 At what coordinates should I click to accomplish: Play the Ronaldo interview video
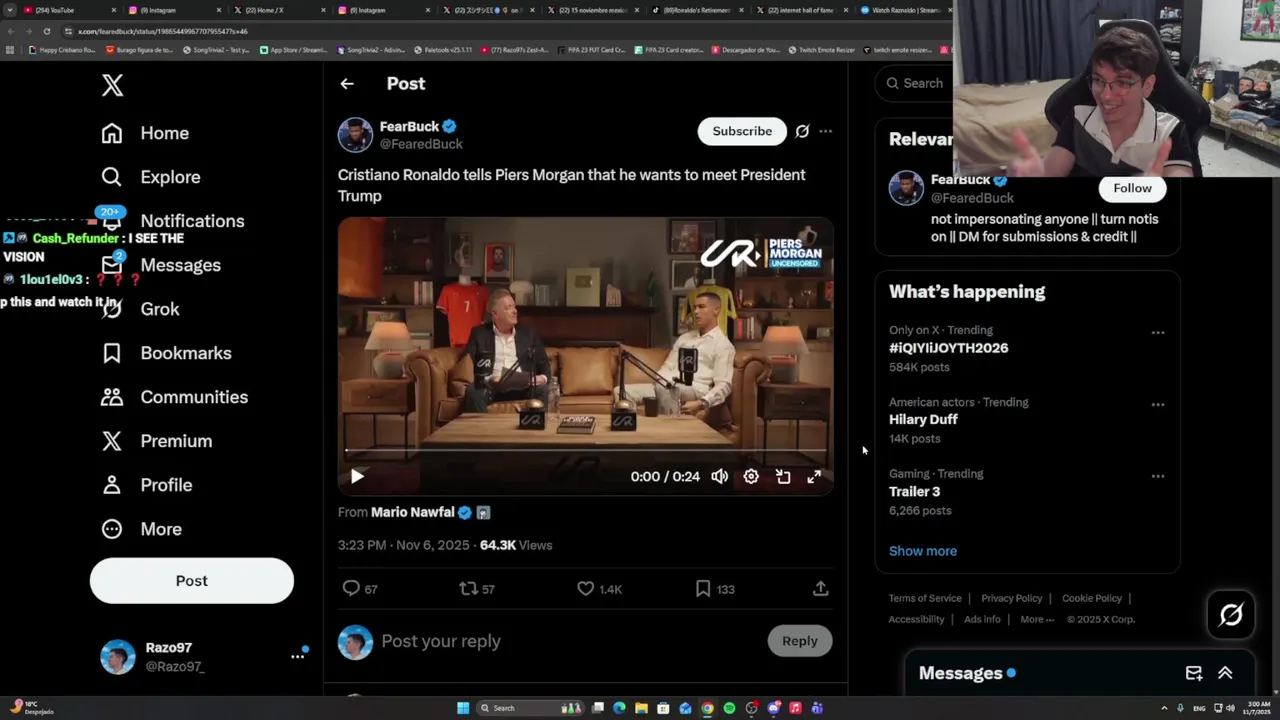pyautogui.click(x=357, y=477)
